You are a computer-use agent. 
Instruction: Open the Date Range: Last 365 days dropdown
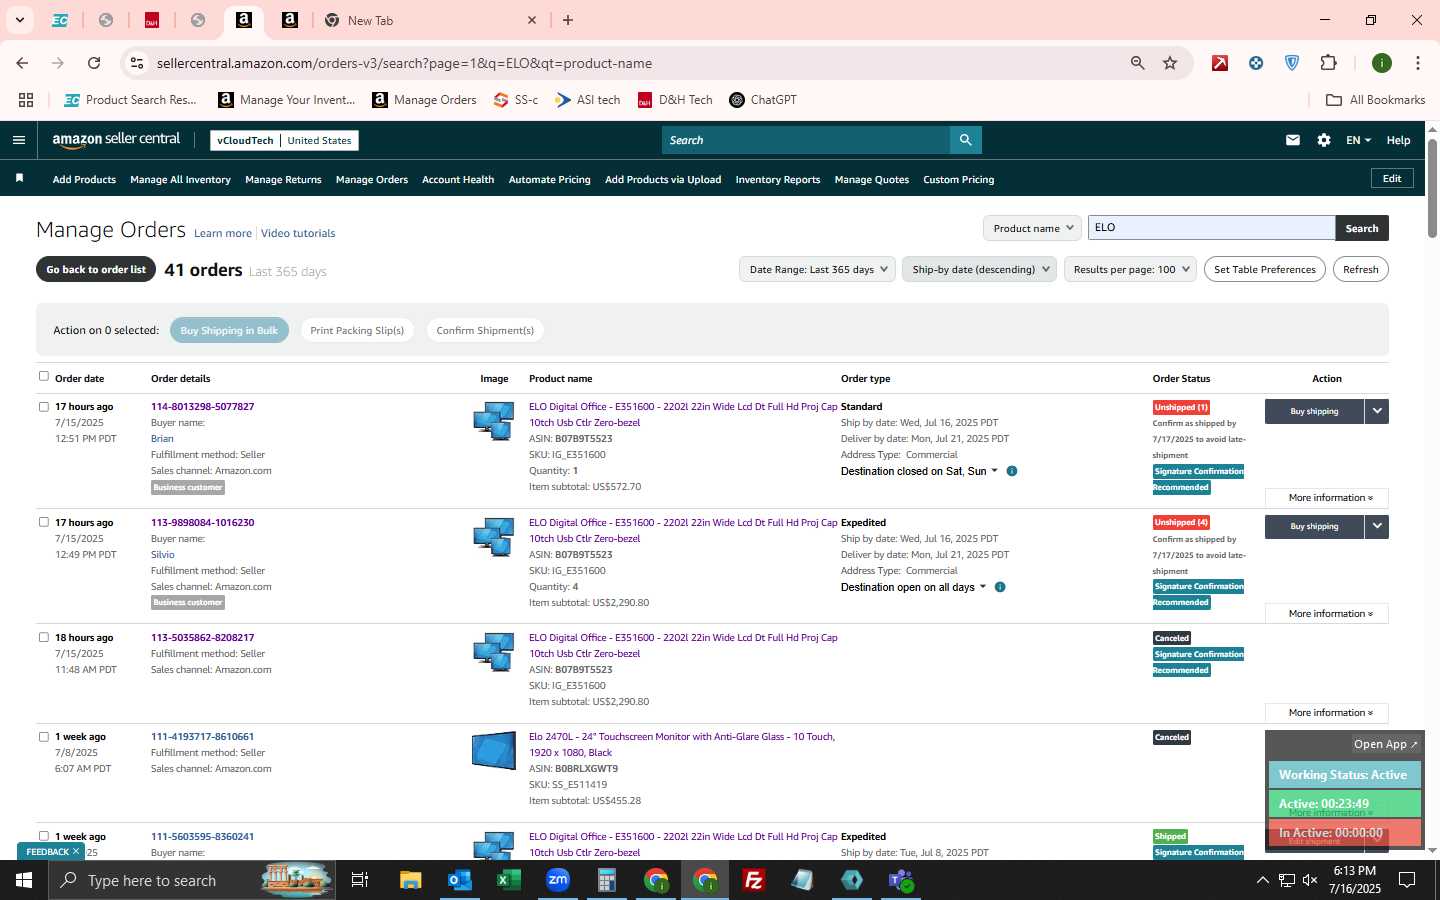pos(818,269)
